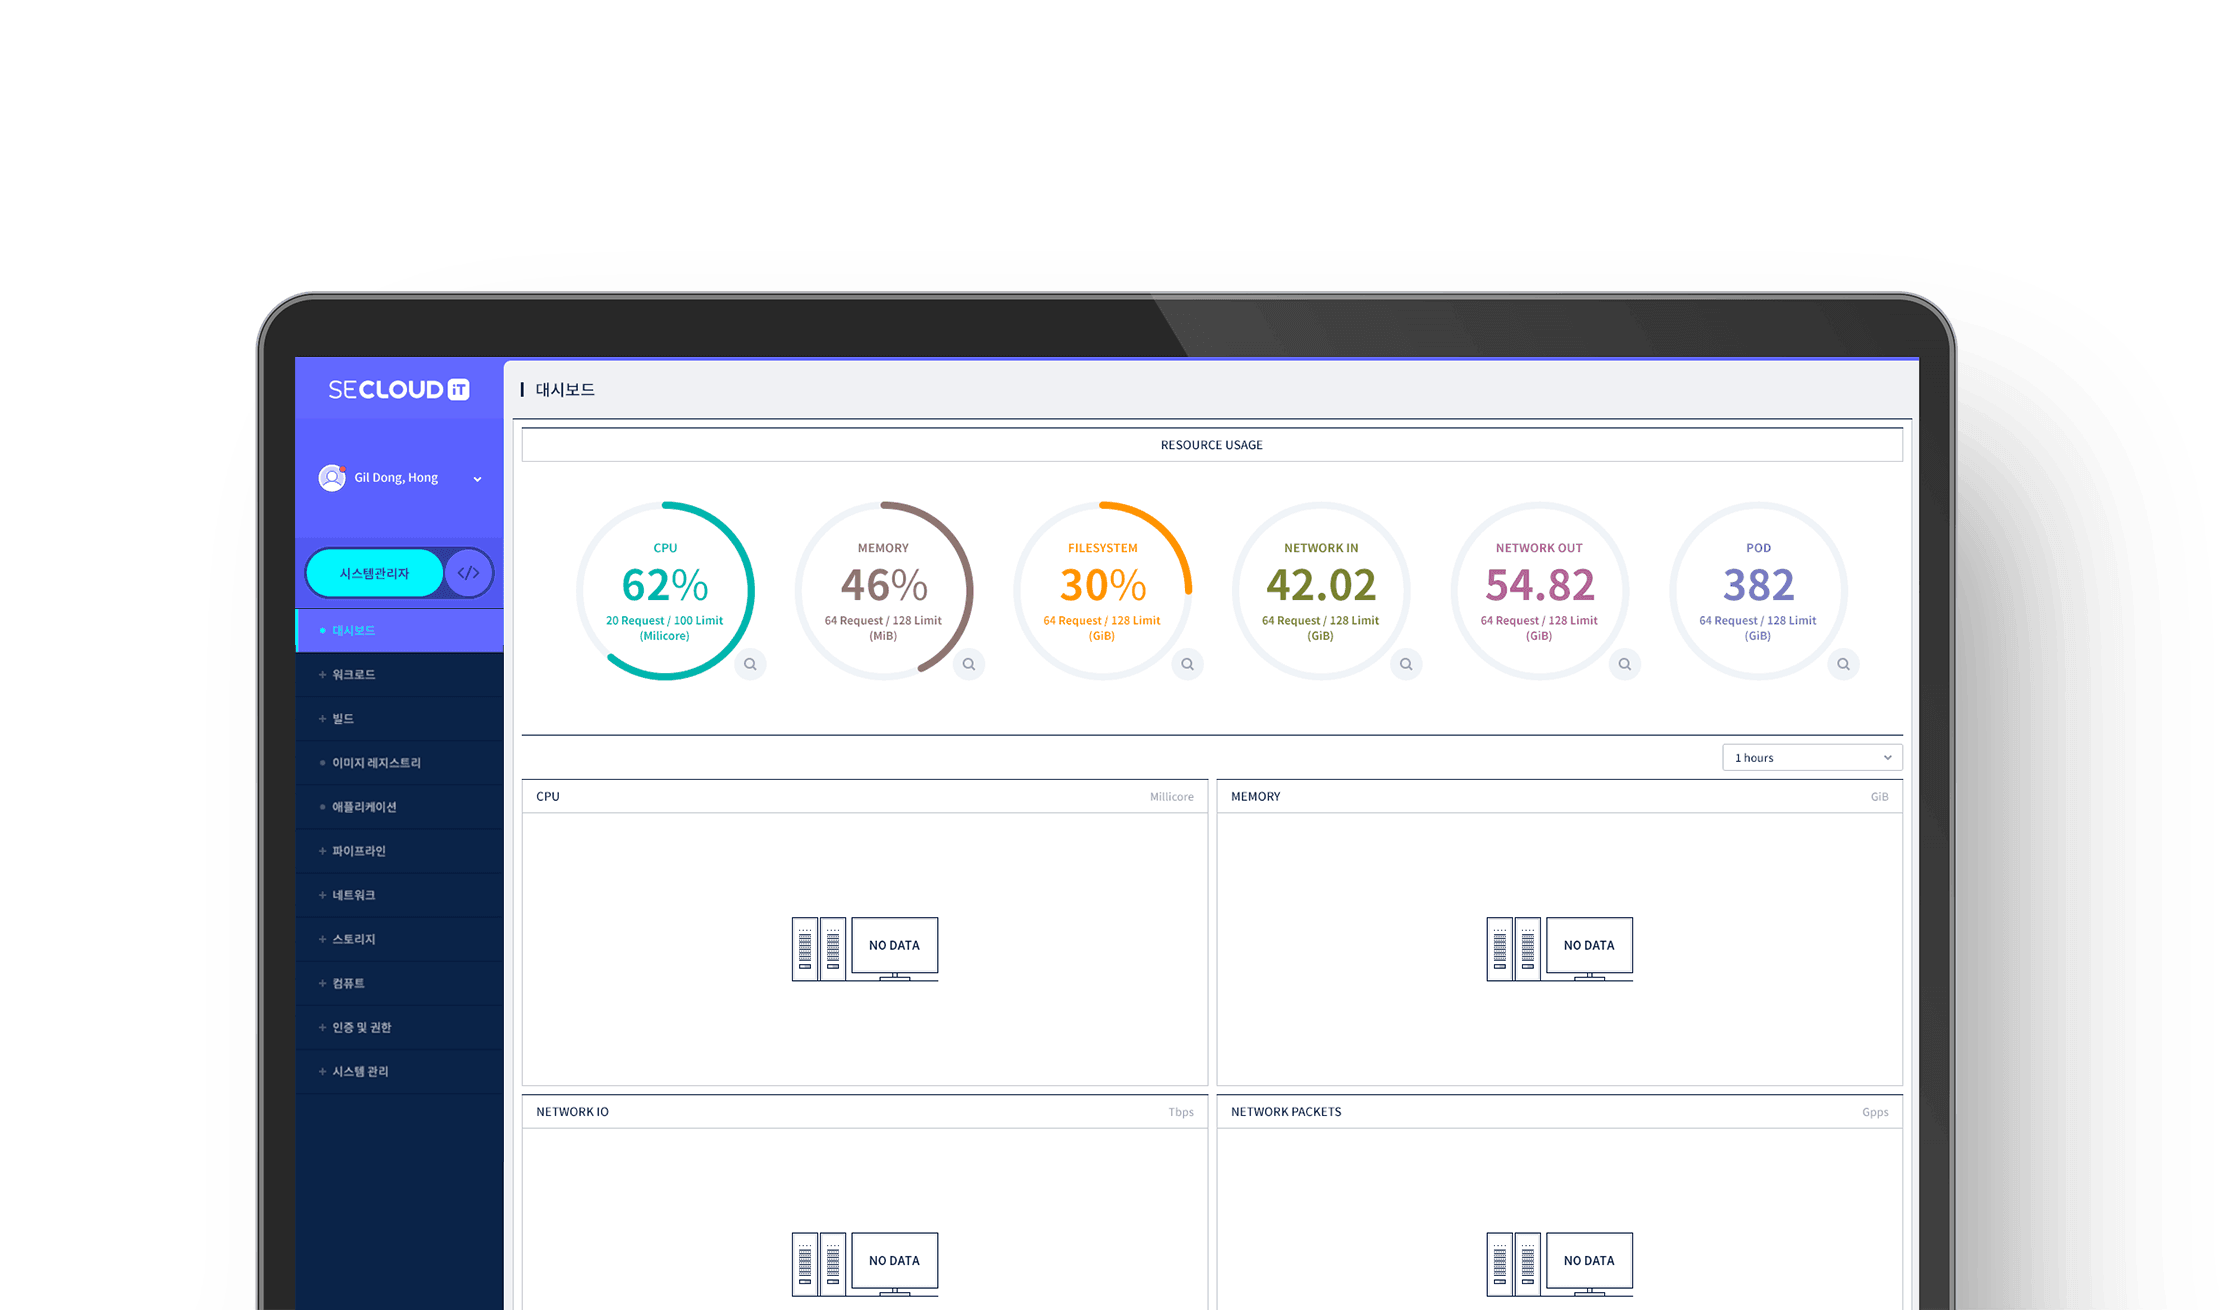This screenshot has width=2220, height=1310.
Task: Open the 대시보드 sidebar item
Action: tap(354, 631)
